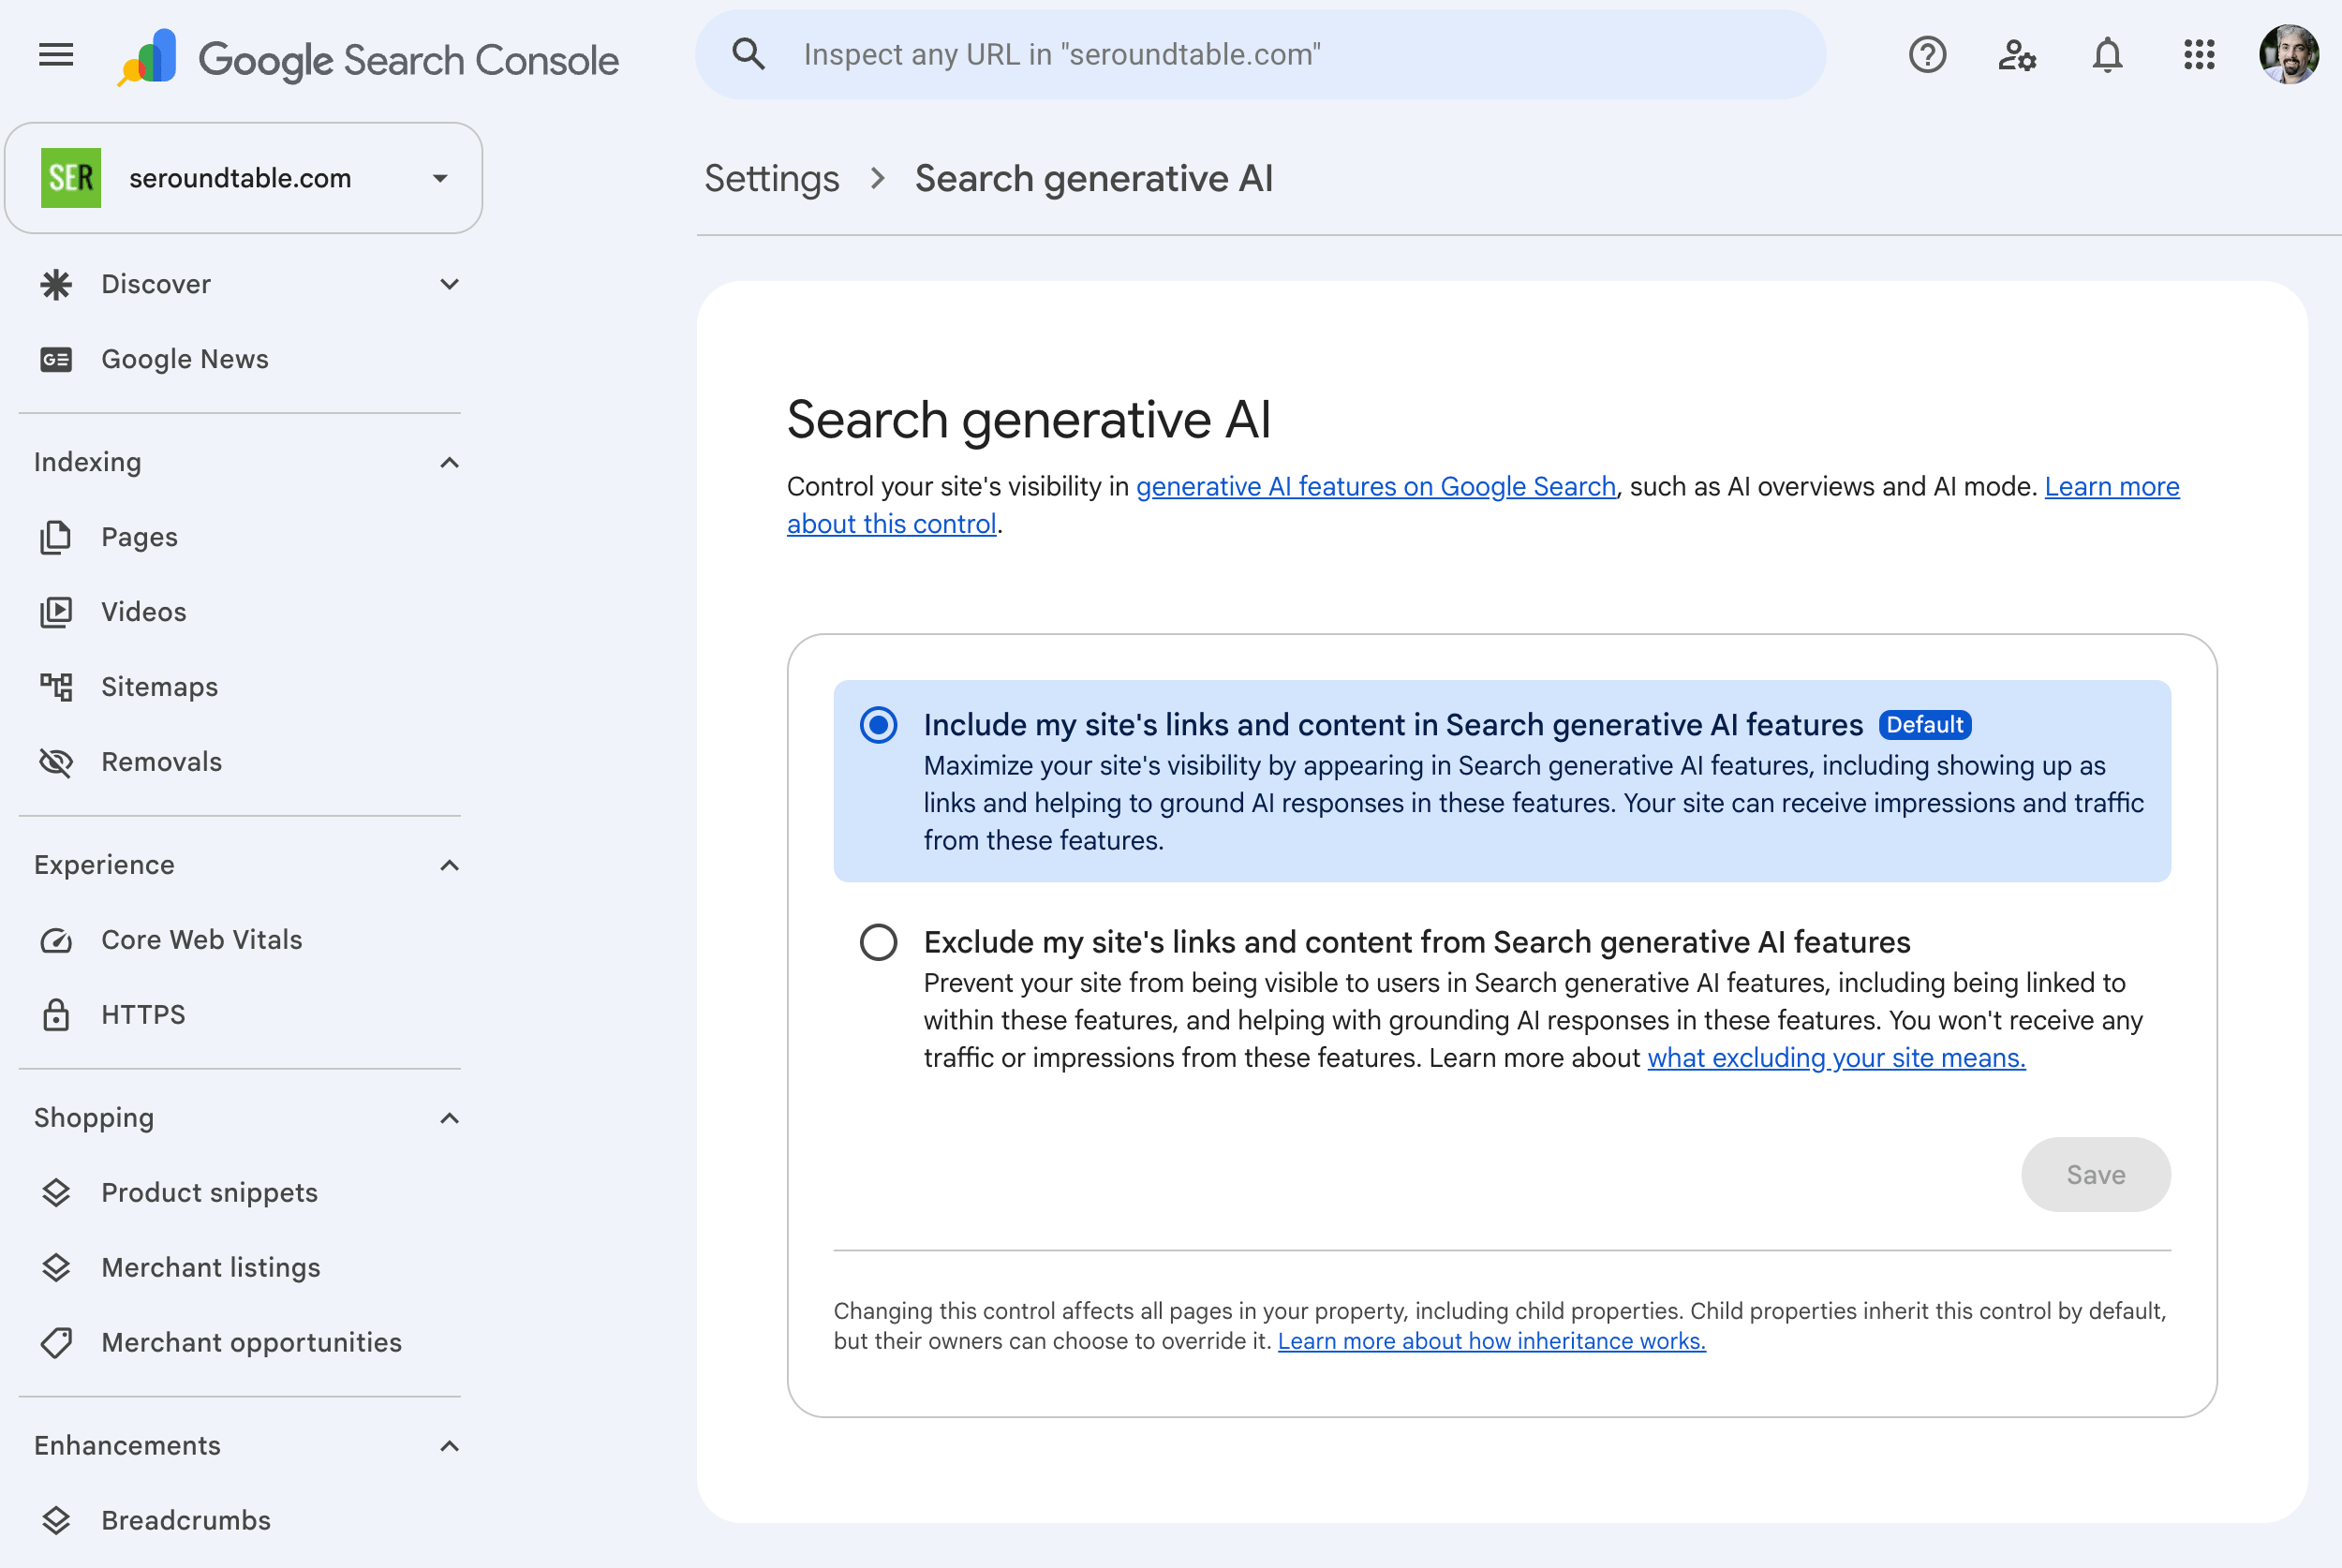
Task: Select Exclude my site's links radio button
Action: [x=878, y=942]
